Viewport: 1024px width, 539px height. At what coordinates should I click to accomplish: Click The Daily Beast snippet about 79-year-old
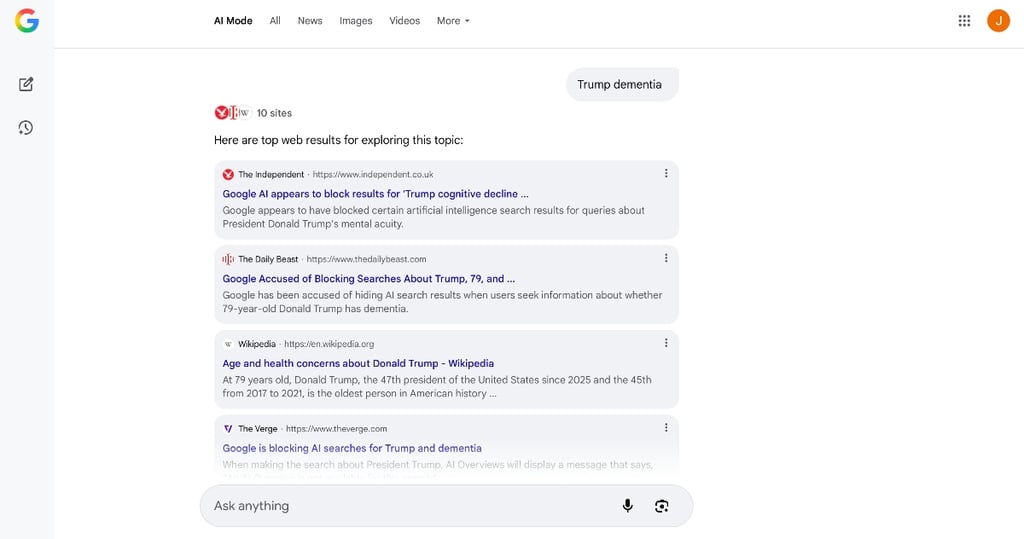click(x=442, y=302)
